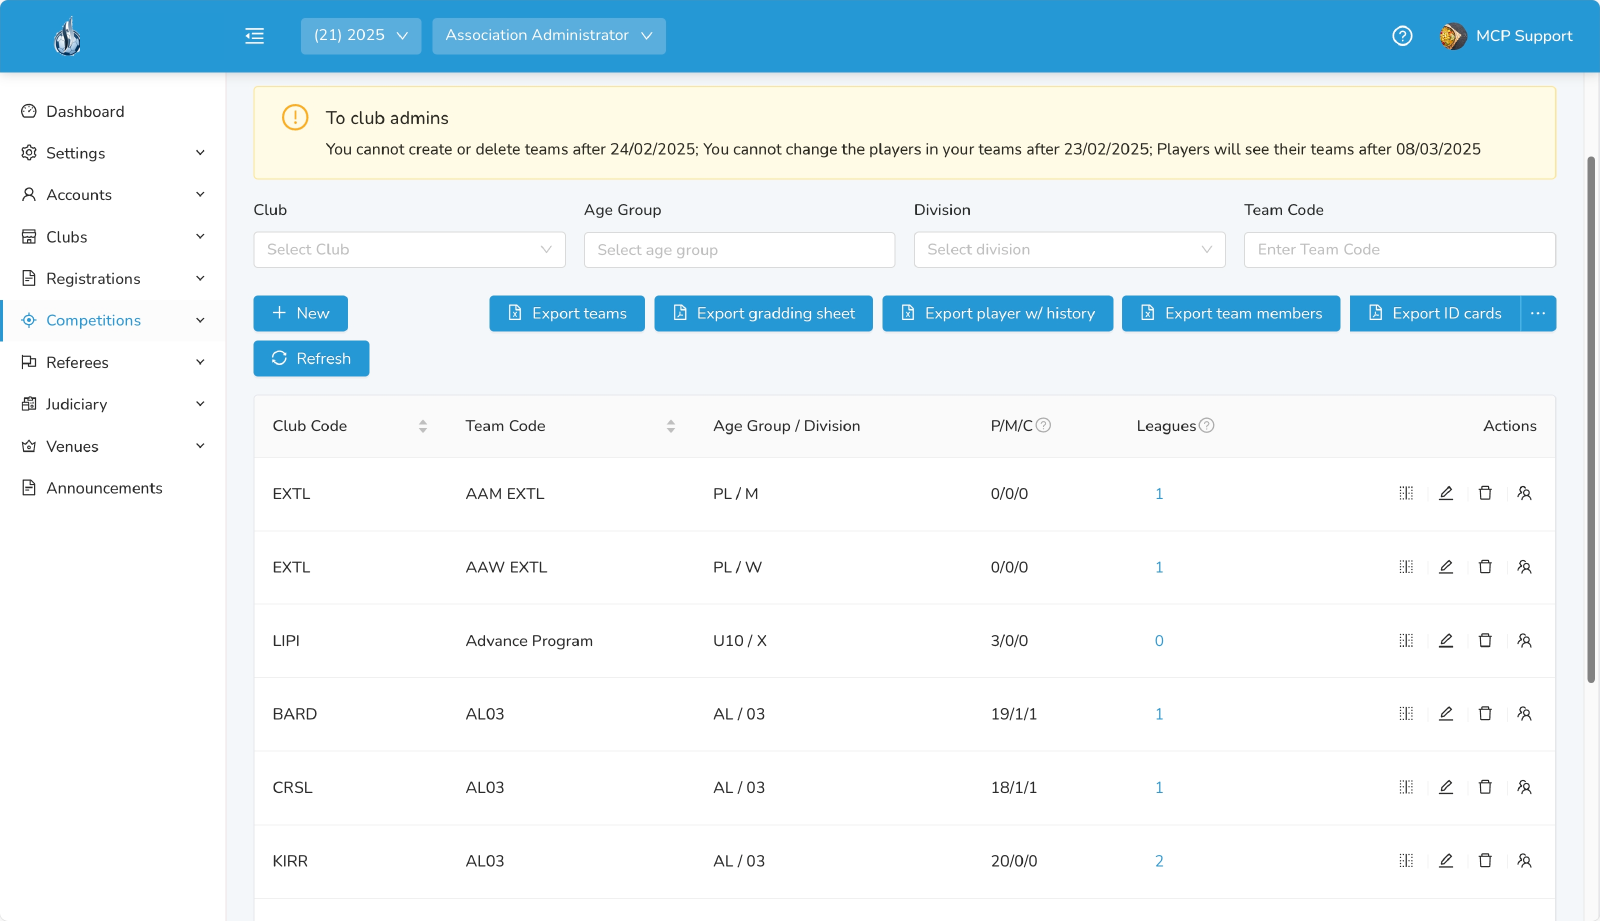Click Export gradding sheet button
The image size is (1600, 921).
[763, 313]
